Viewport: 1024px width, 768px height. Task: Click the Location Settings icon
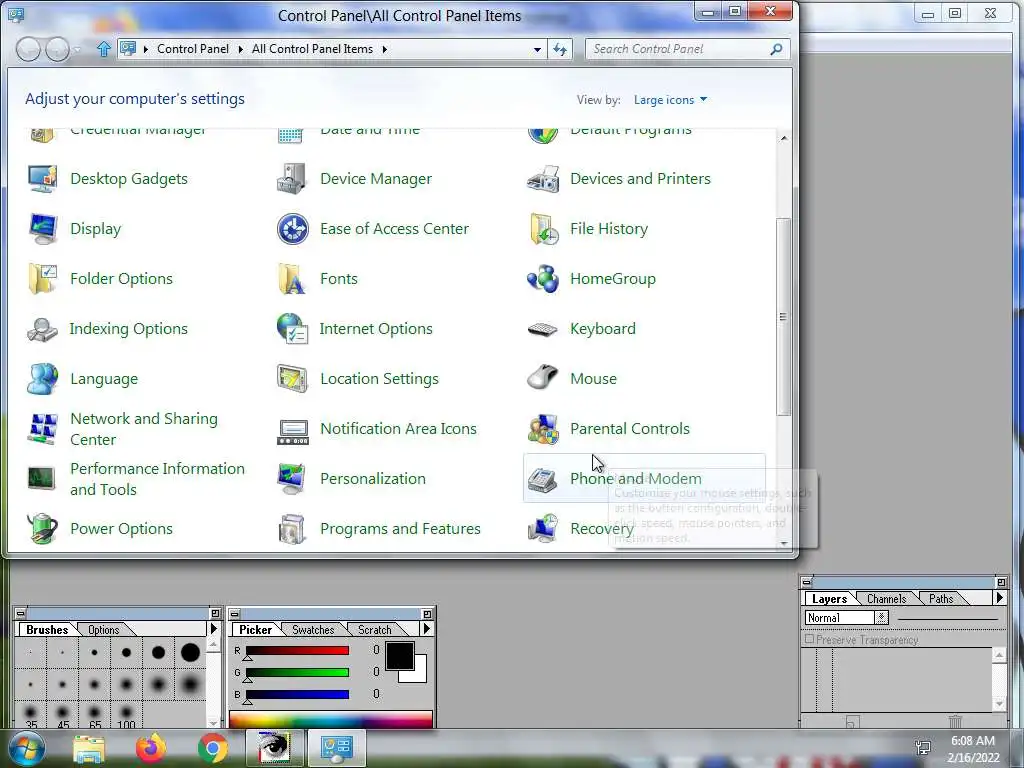[x=292, y=379]
